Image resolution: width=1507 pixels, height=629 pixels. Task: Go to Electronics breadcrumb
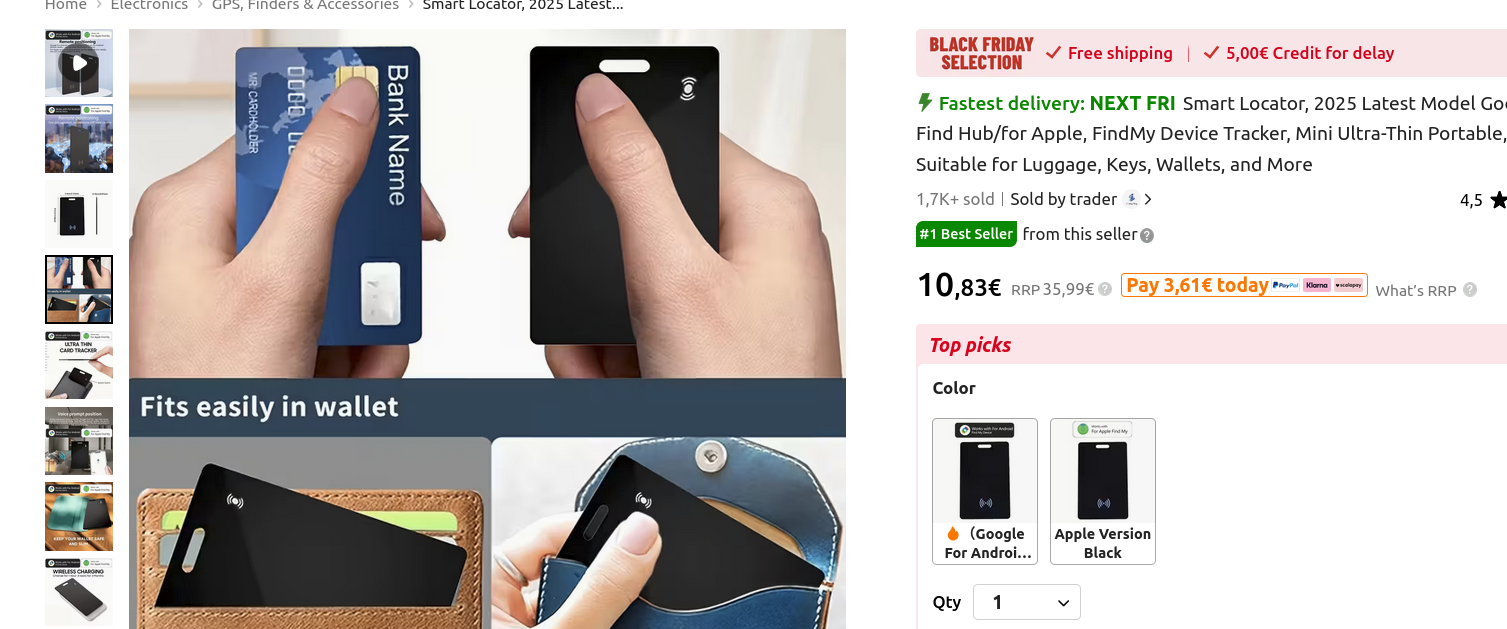coord(149,5)
